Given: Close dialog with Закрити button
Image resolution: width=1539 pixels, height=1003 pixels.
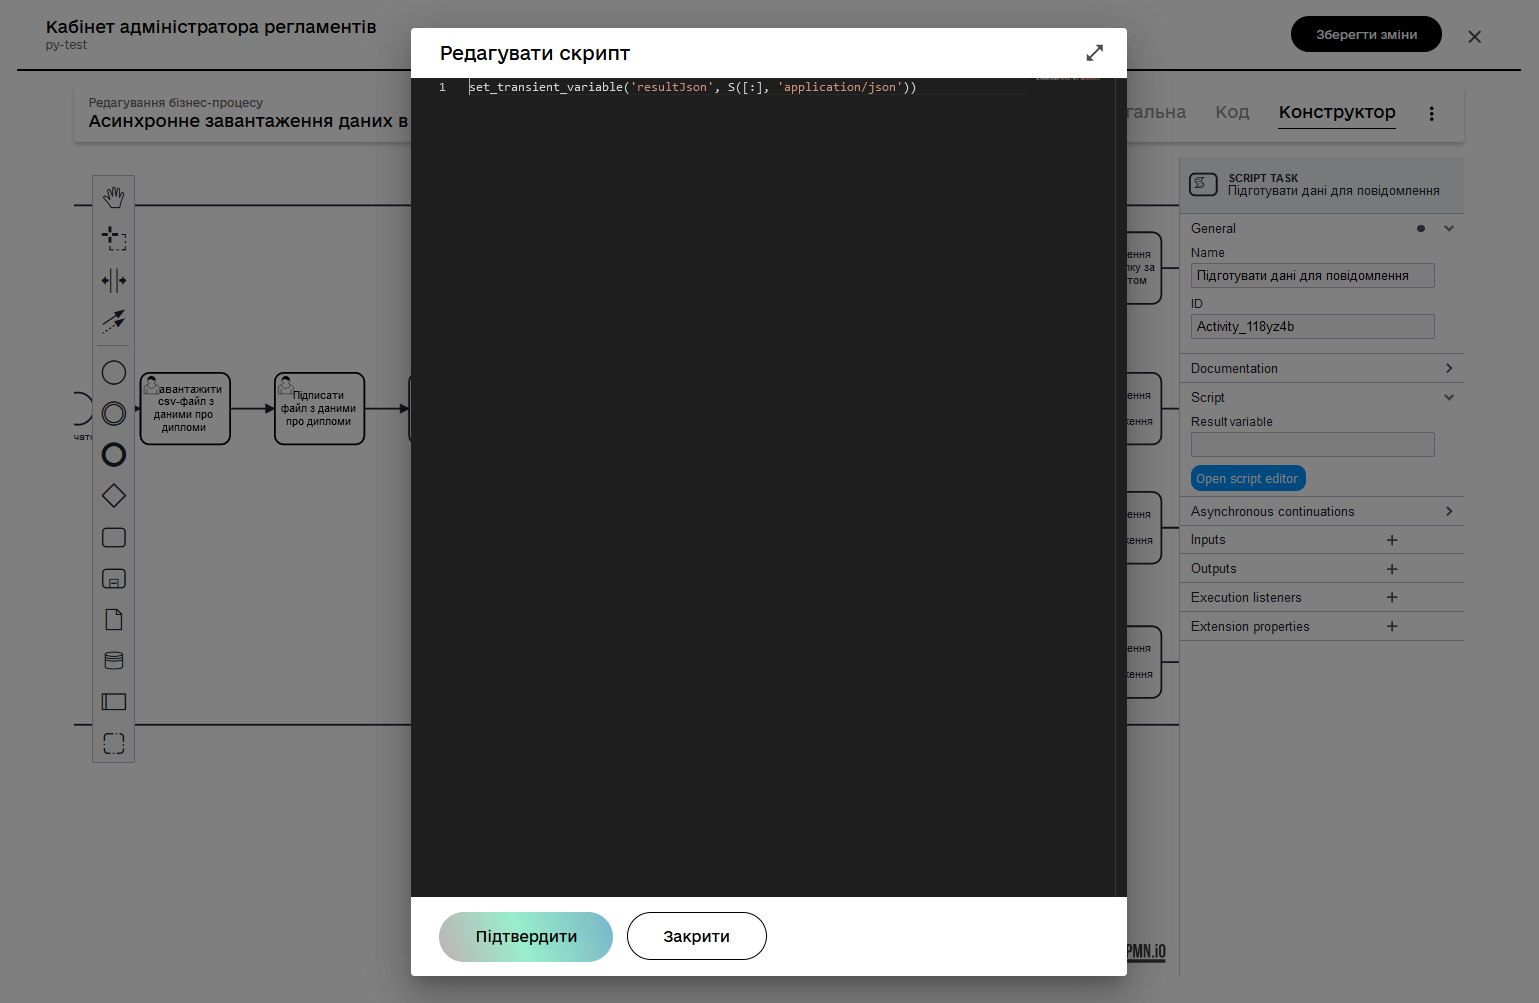Looking at the screenshot, I should point(697,937).
